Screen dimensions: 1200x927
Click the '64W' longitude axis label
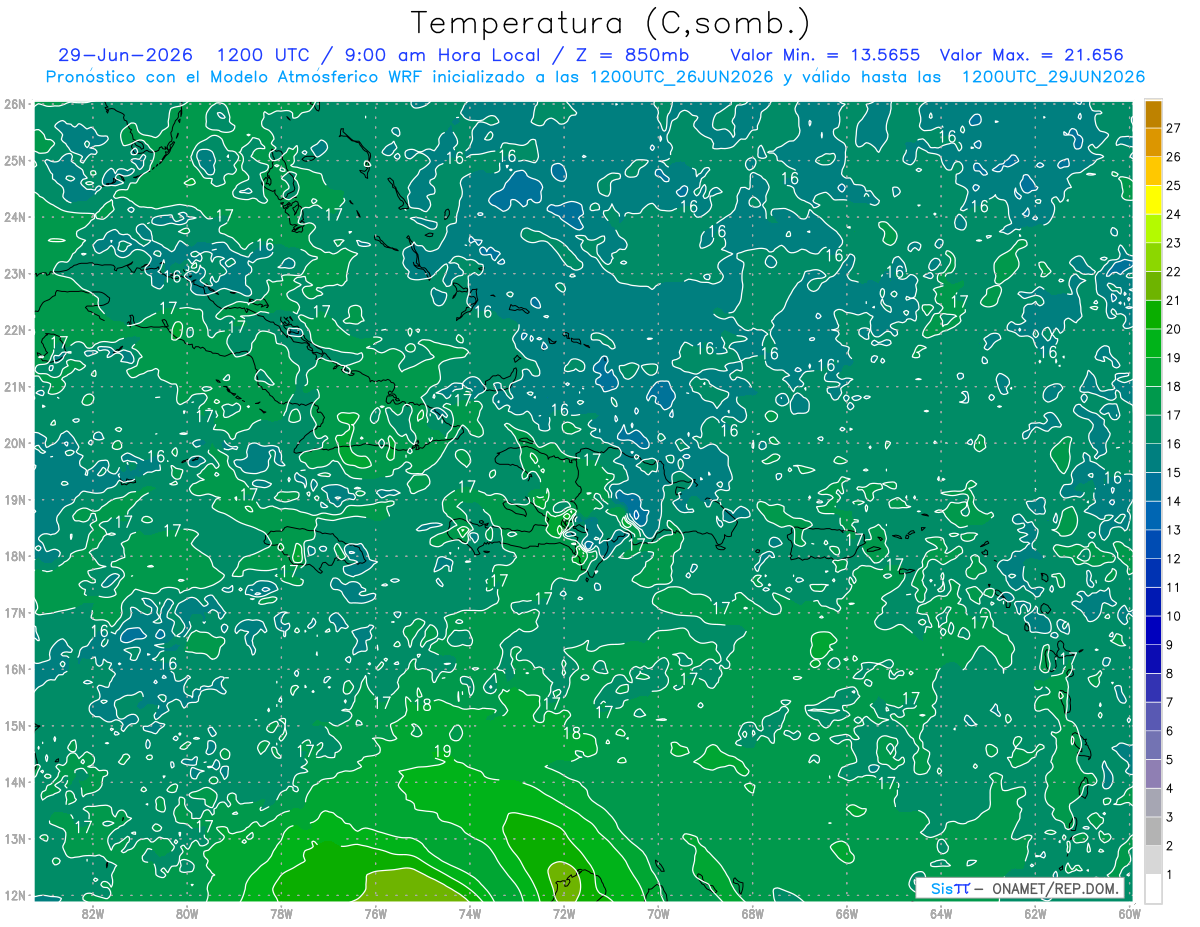[x=940, y=913]
